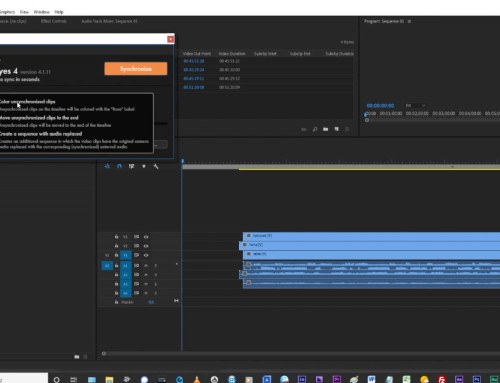Toggle the V1 track output eye
The image size is (500, 383).
(x=146, y=255)
